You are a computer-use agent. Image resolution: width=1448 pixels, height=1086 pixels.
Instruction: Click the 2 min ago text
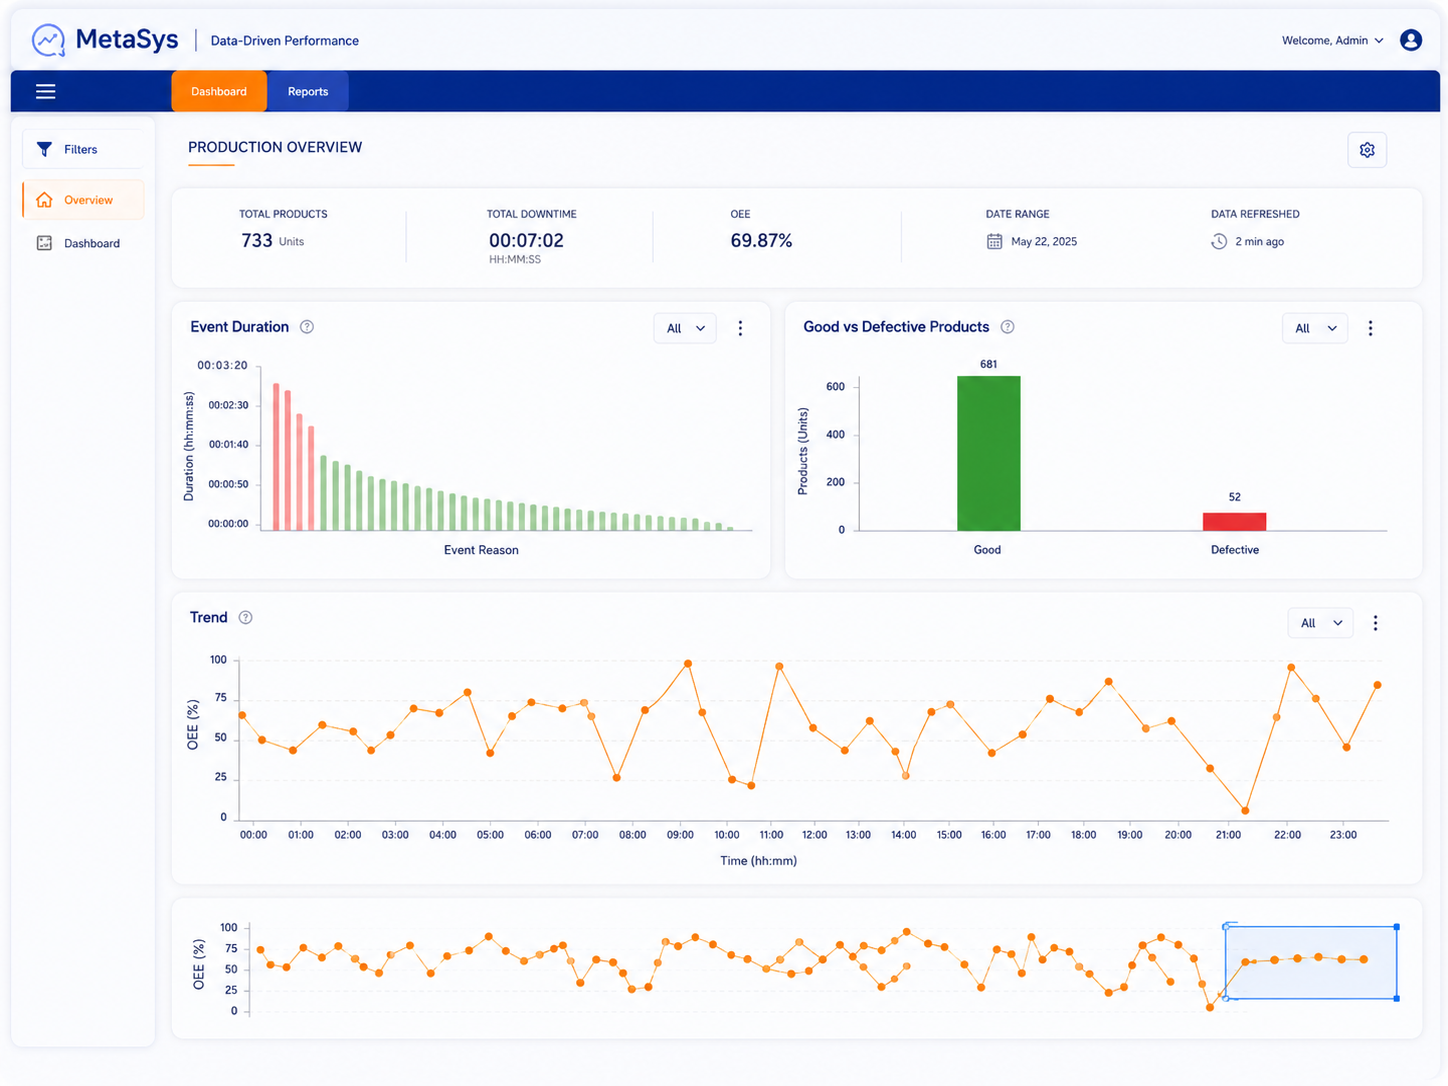(1260, 241)
